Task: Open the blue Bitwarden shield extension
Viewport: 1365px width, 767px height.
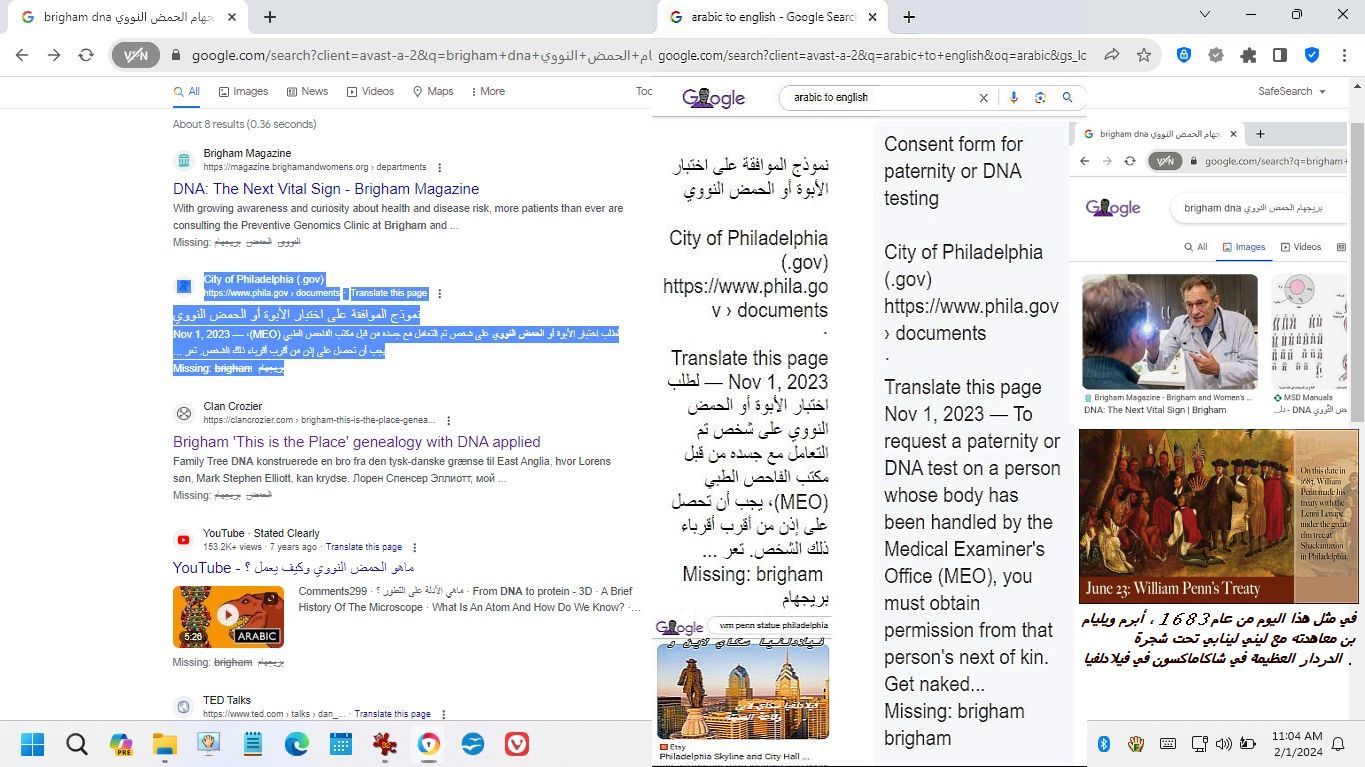Action: (x=1184, y=56)
